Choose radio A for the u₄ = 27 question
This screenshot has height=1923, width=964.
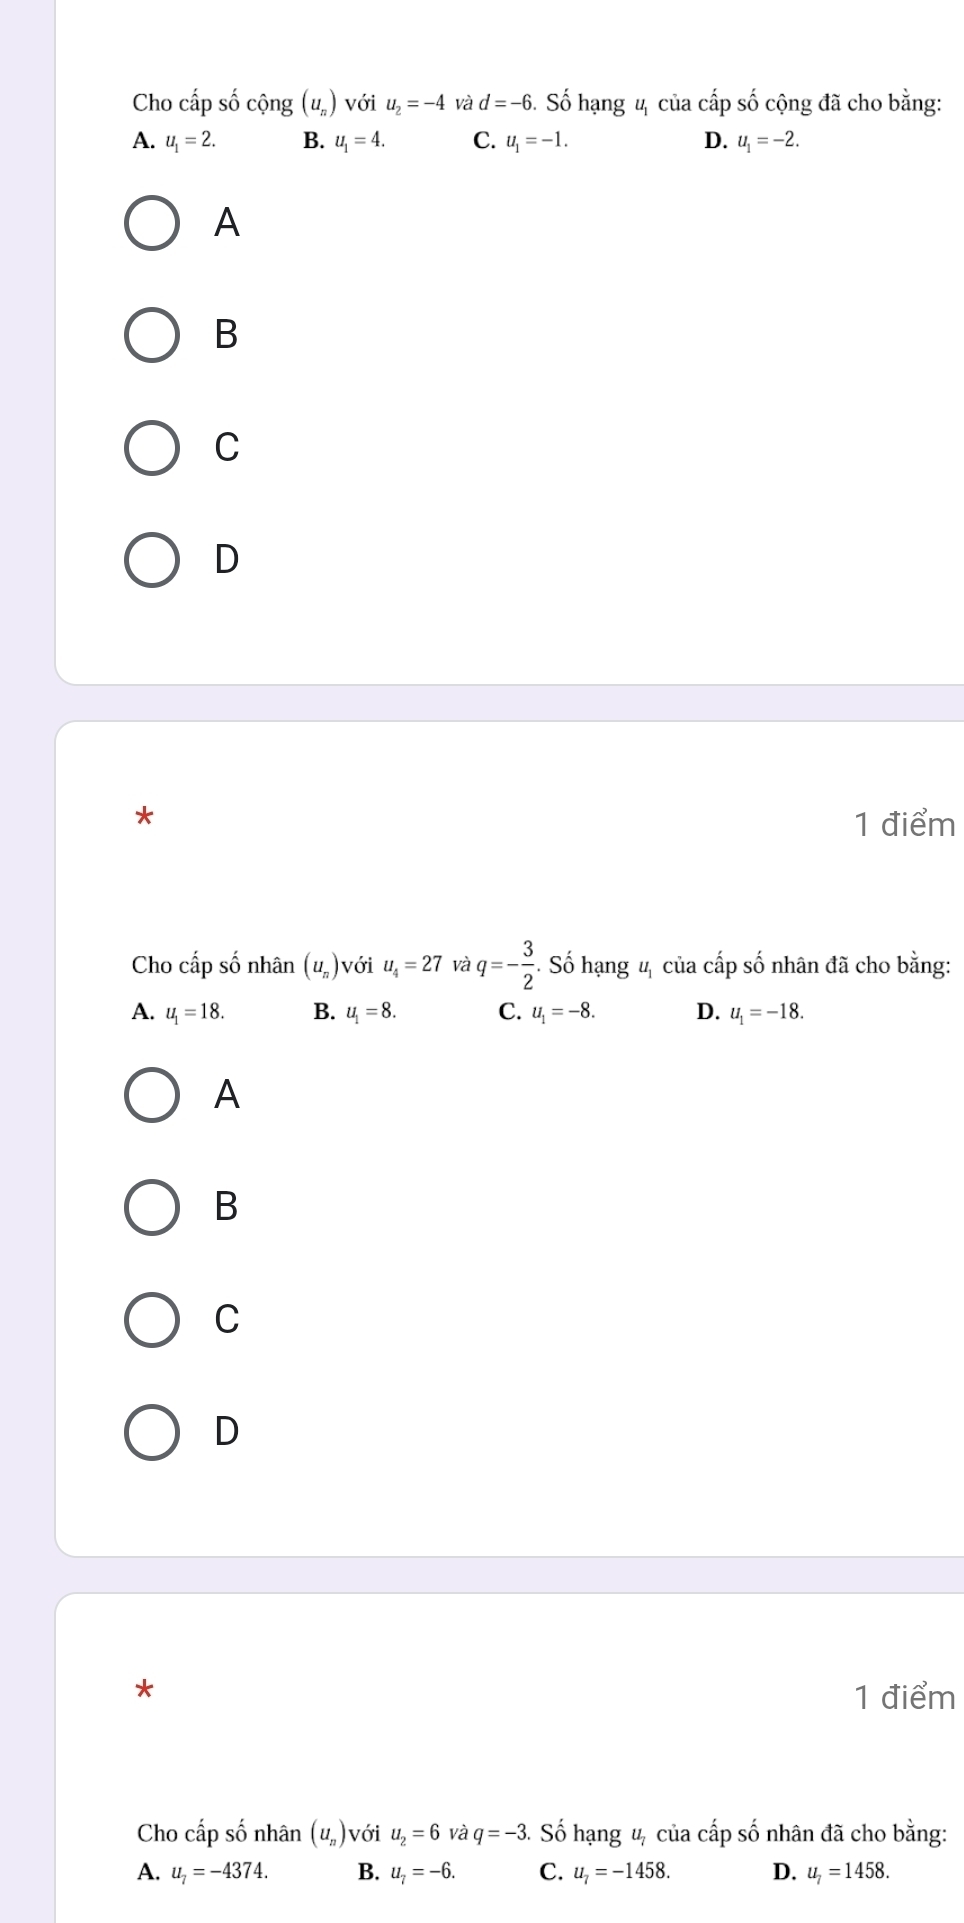point(152,1096)
